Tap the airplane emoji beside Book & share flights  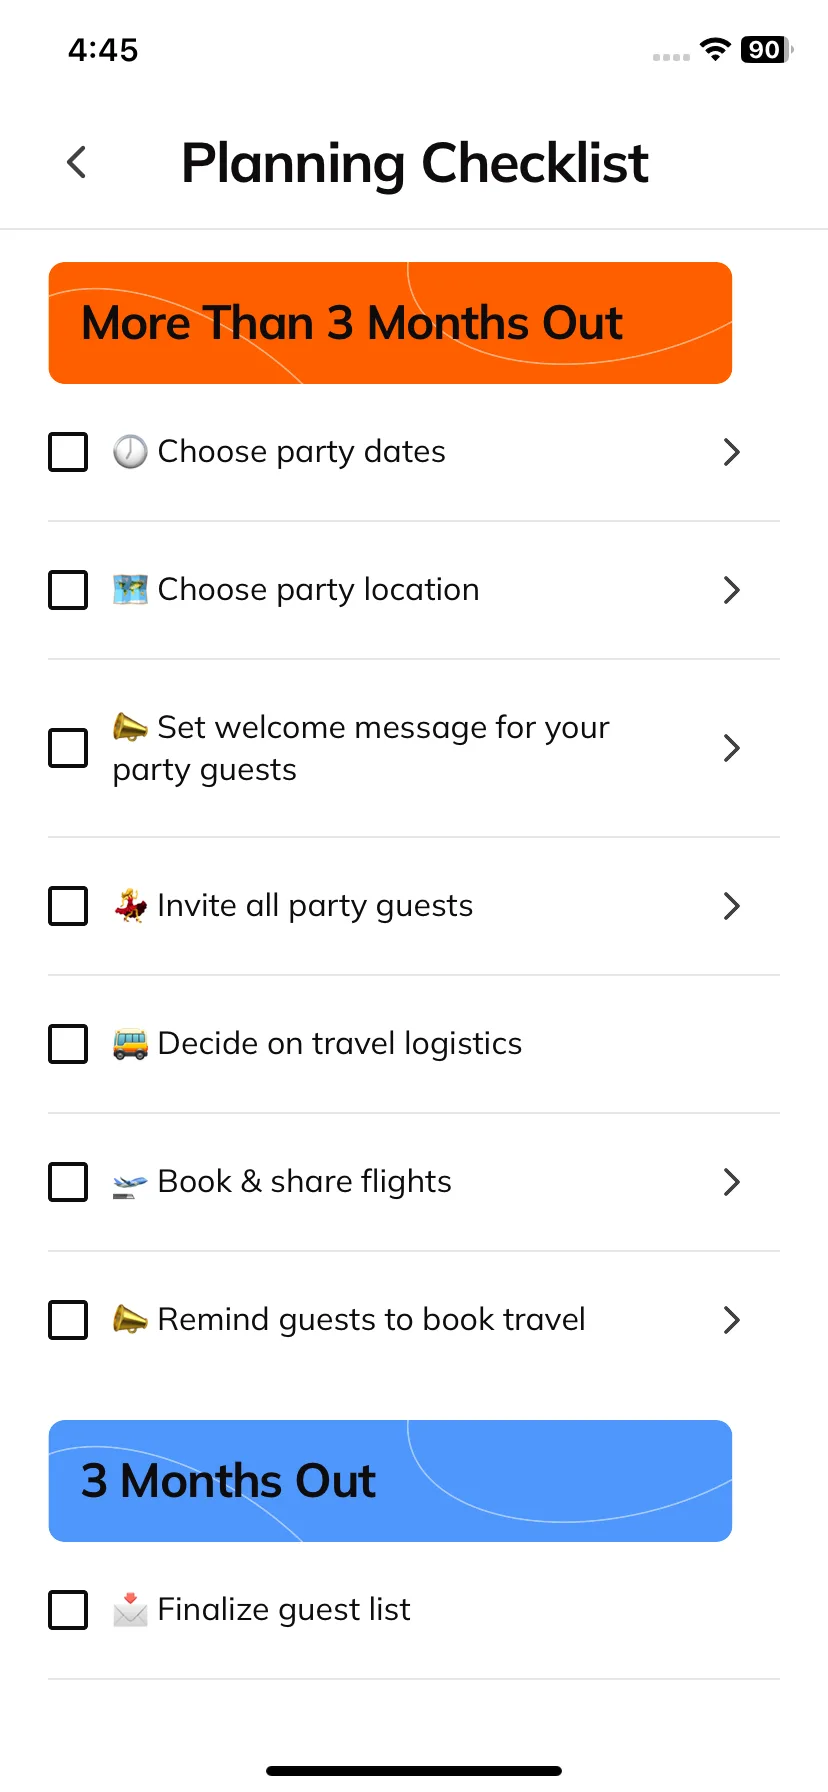(130, 1183)
